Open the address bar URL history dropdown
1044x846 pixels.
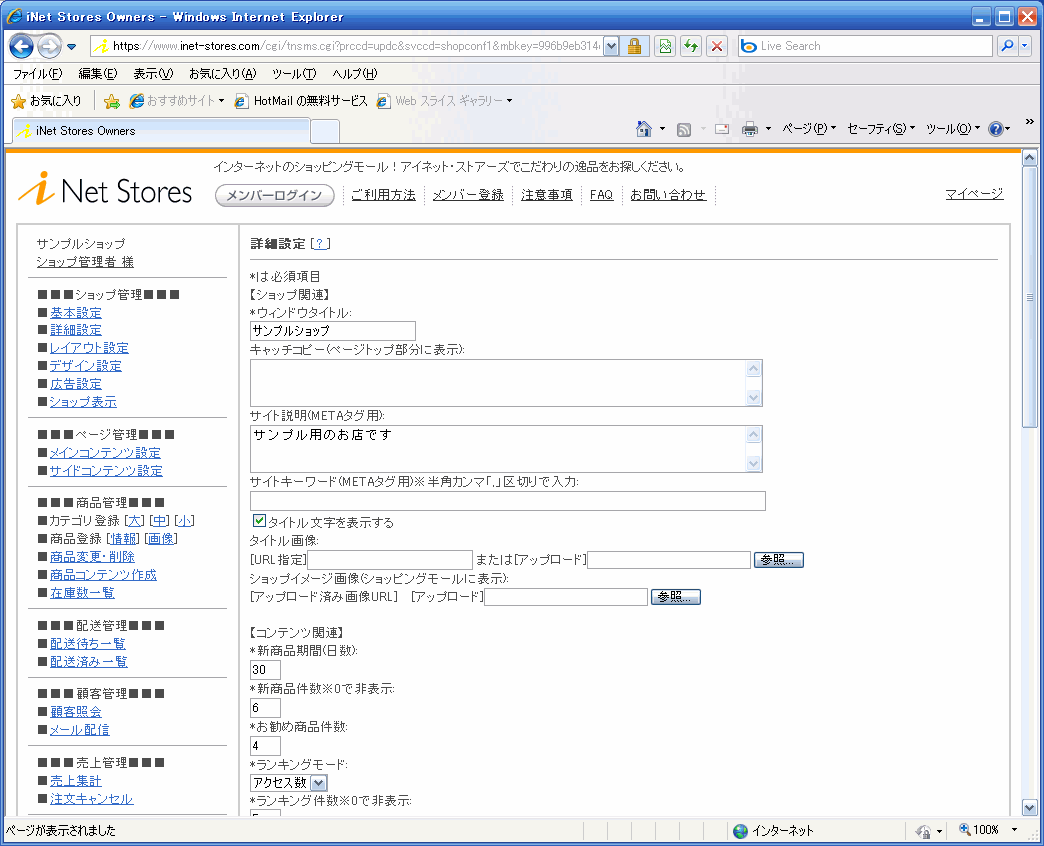[611, 46]
